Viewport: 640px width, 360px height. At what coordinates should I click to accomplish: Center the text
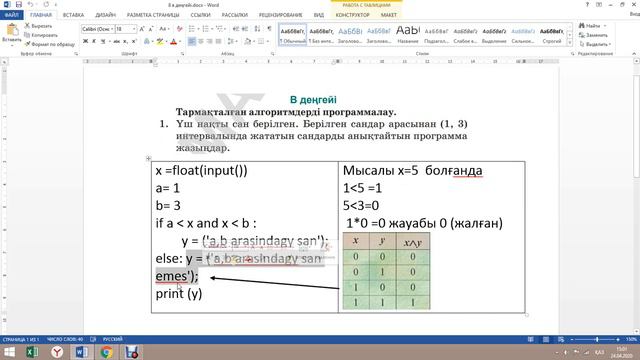pyautogui.click(x=201, y=41)
